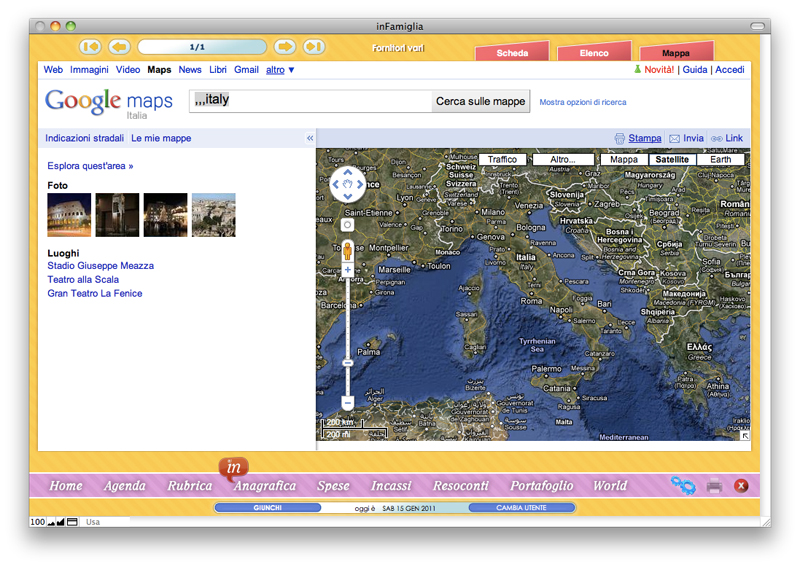Click Cerca sulle mappe button
Image resolution: width=800 pixels, height=567 pixels.
(x=481, y=102)
